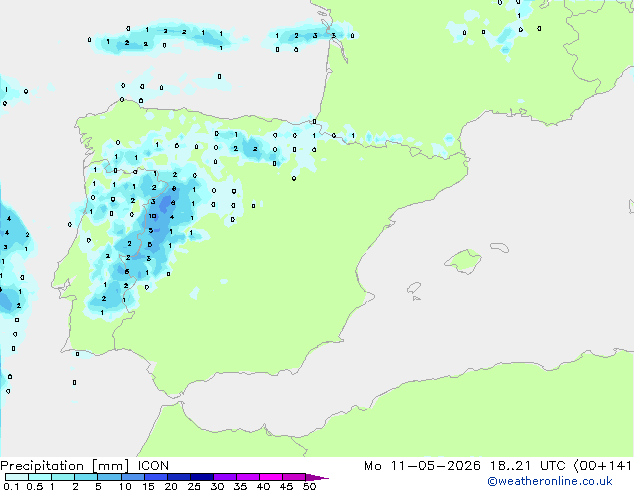This screenshot has width=634, height=490.
Task: Click the 'ICON' model name label
Action: [x=153, y=466]
